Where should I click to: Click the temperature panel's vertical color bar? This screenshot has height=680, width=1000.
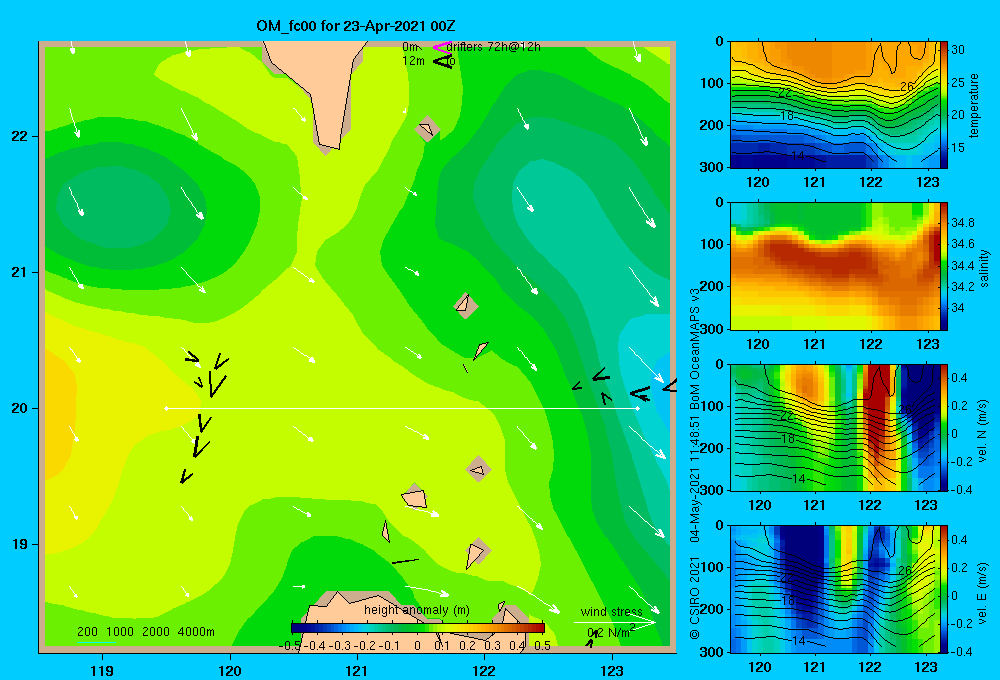(944, 105)
